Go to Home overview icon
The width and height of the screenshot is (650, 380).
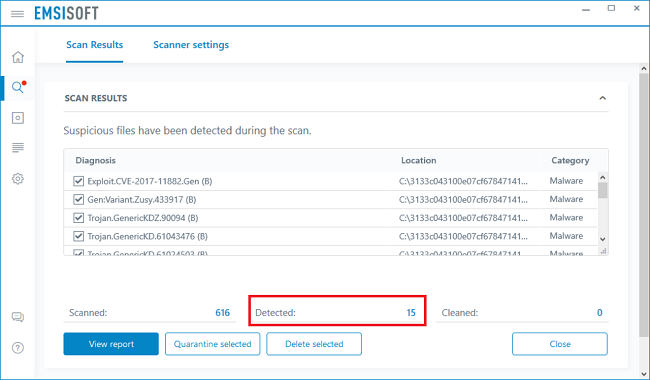[x=18, y=57]
